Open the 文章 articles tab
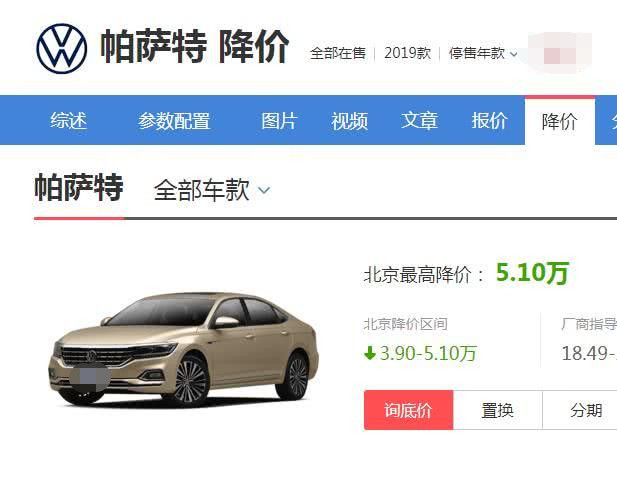Viewport: 617px width, 497px height. (419, 120)
